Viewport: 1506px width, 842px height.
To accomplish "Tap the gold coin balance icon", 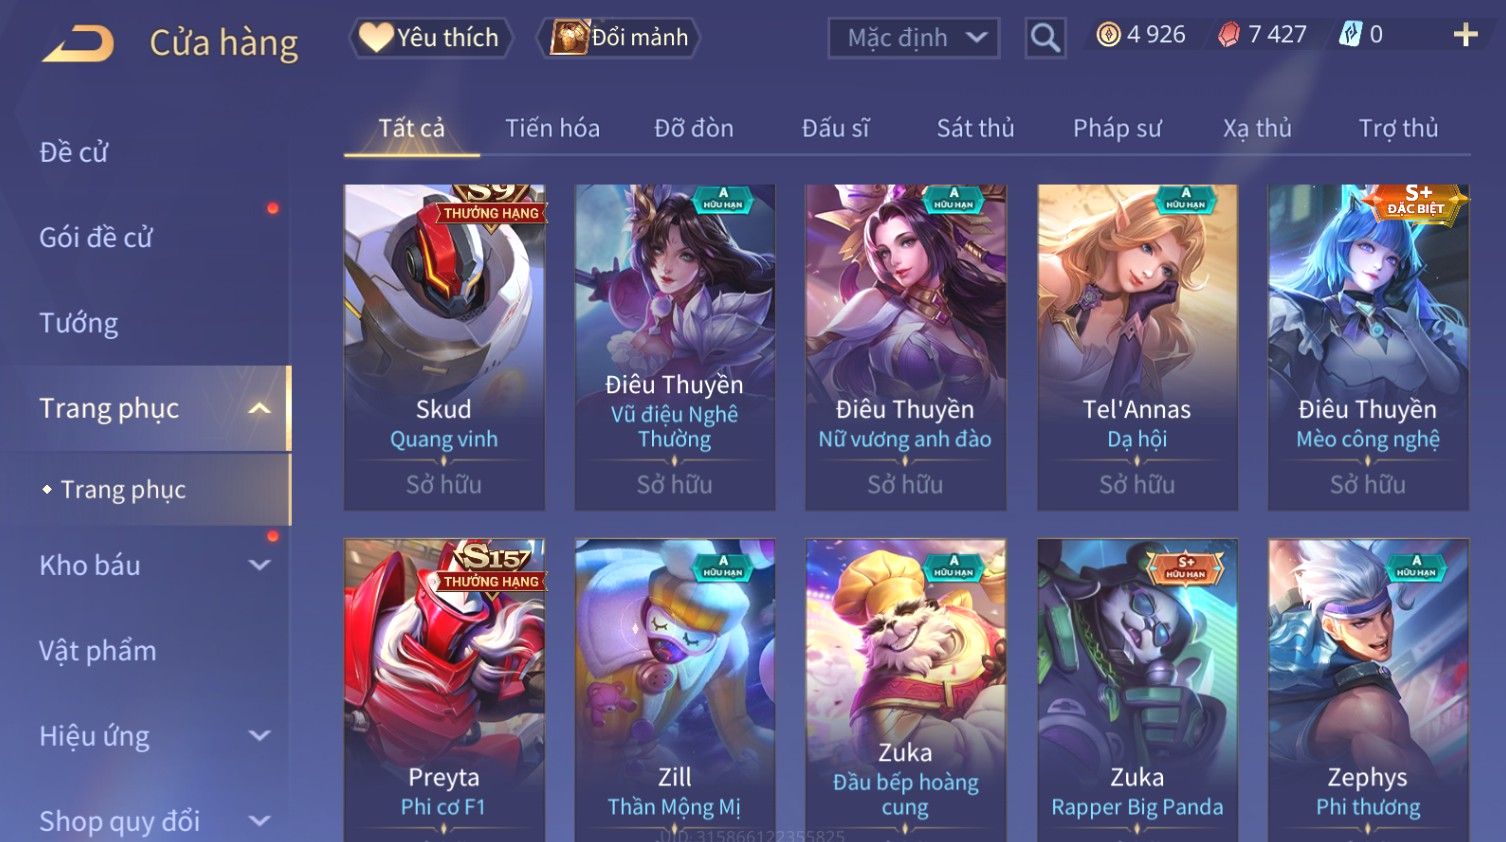I will click(x=1108, y=35).
